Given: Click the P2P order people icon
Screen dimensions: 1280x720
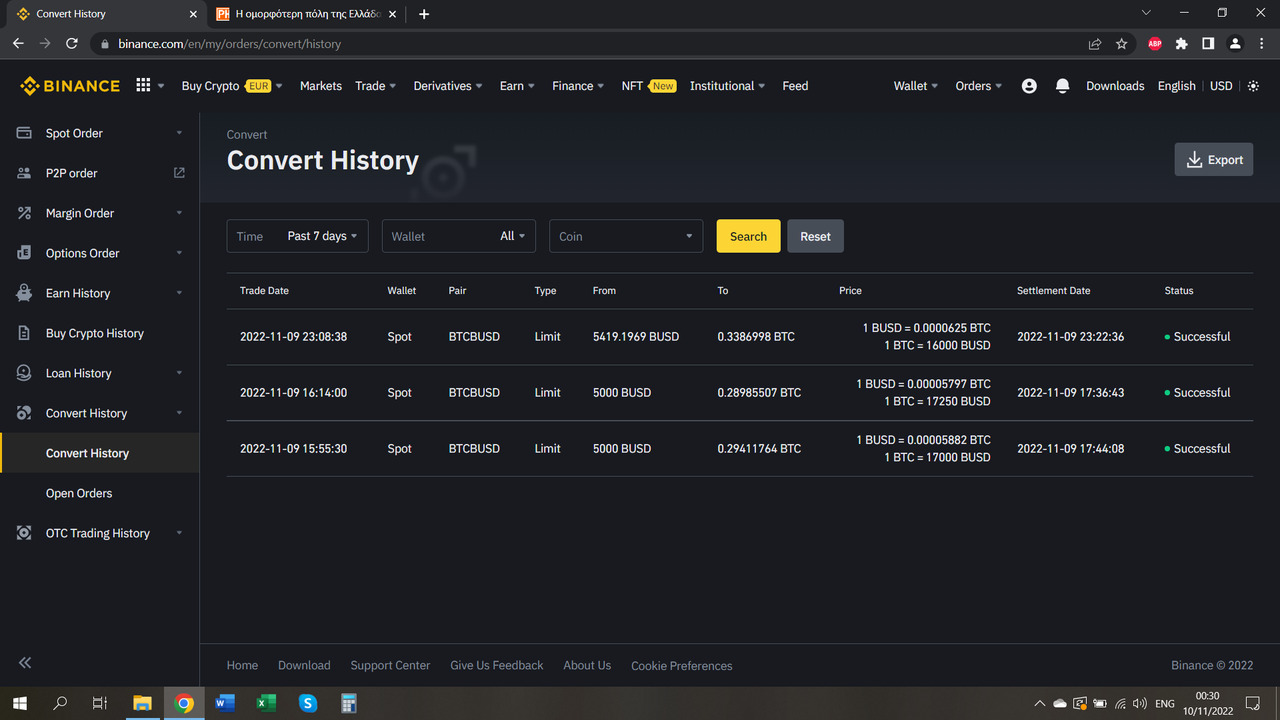Looking at the screenshot, I should click(x=24, y=173).
